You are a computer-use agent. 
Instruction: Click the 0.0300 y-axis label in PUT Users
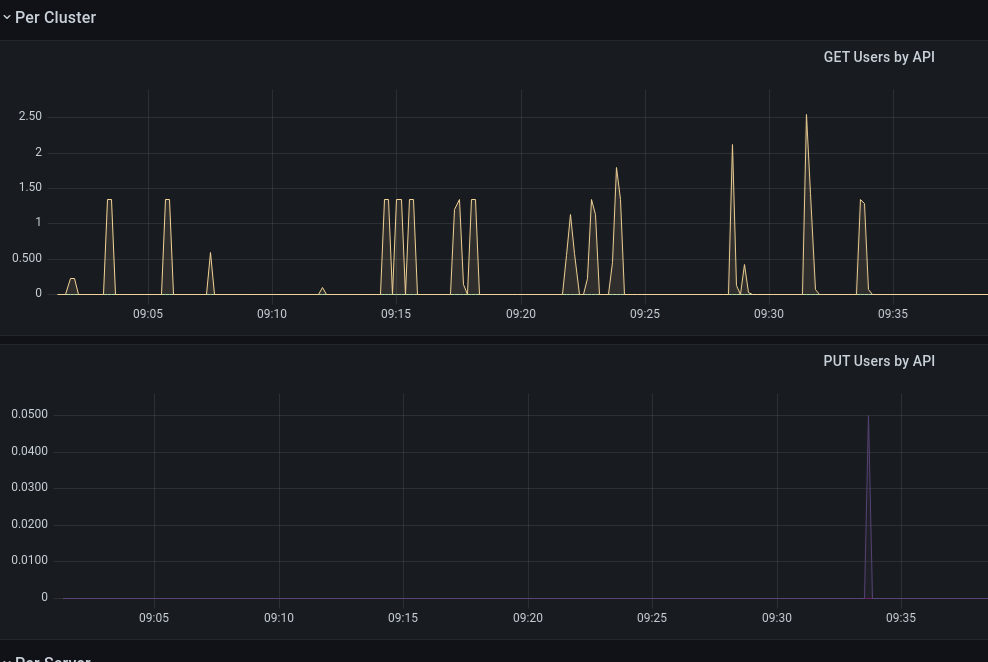click(x=30, y=487)
